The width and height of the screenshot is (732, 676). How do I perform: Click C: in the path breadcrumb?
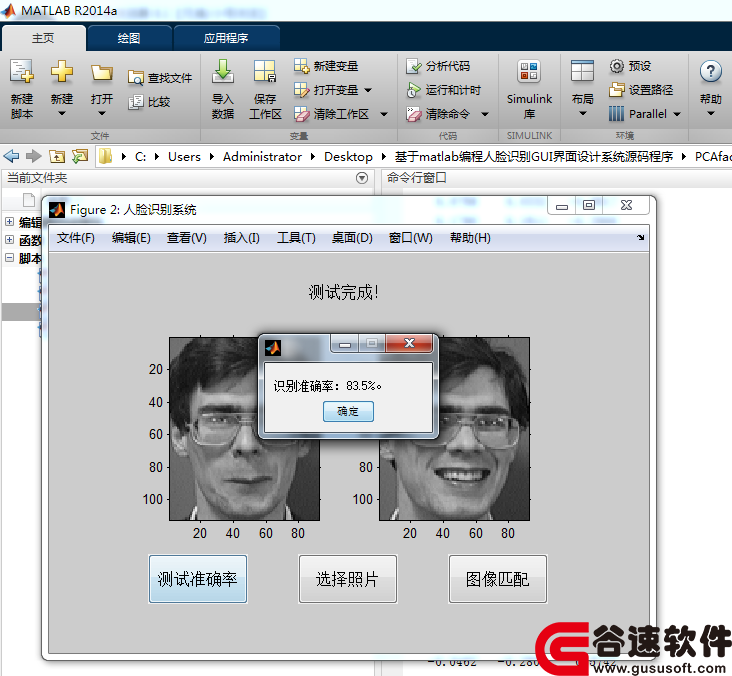(x=141, y=156)
